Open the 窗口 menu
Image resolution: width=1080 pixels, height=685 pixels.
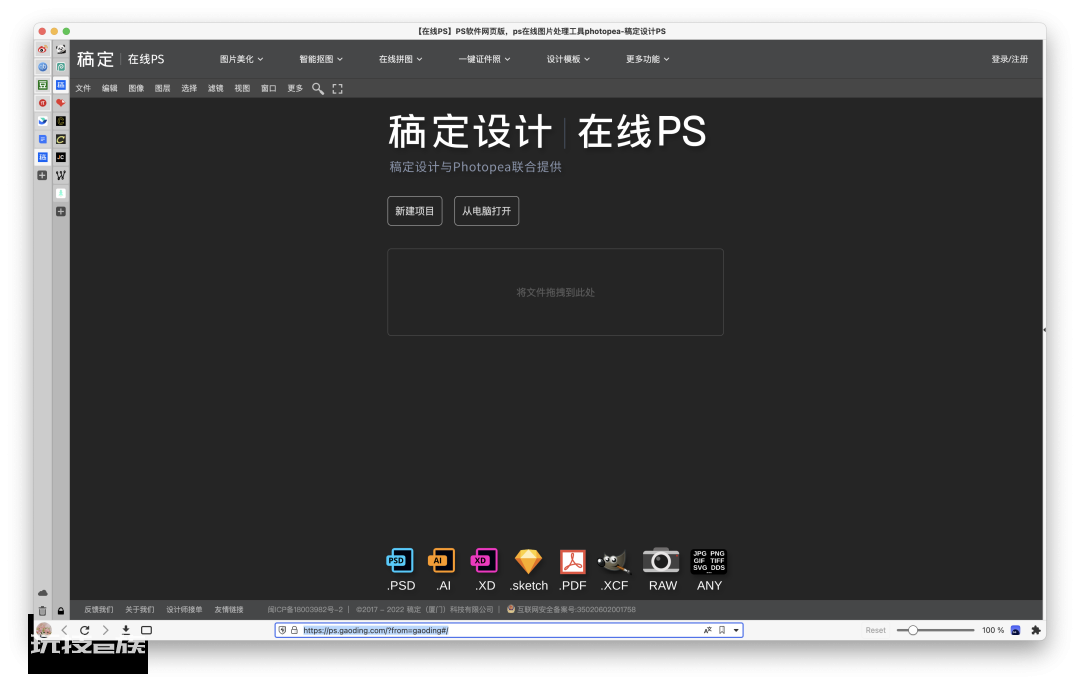(269, 88)
